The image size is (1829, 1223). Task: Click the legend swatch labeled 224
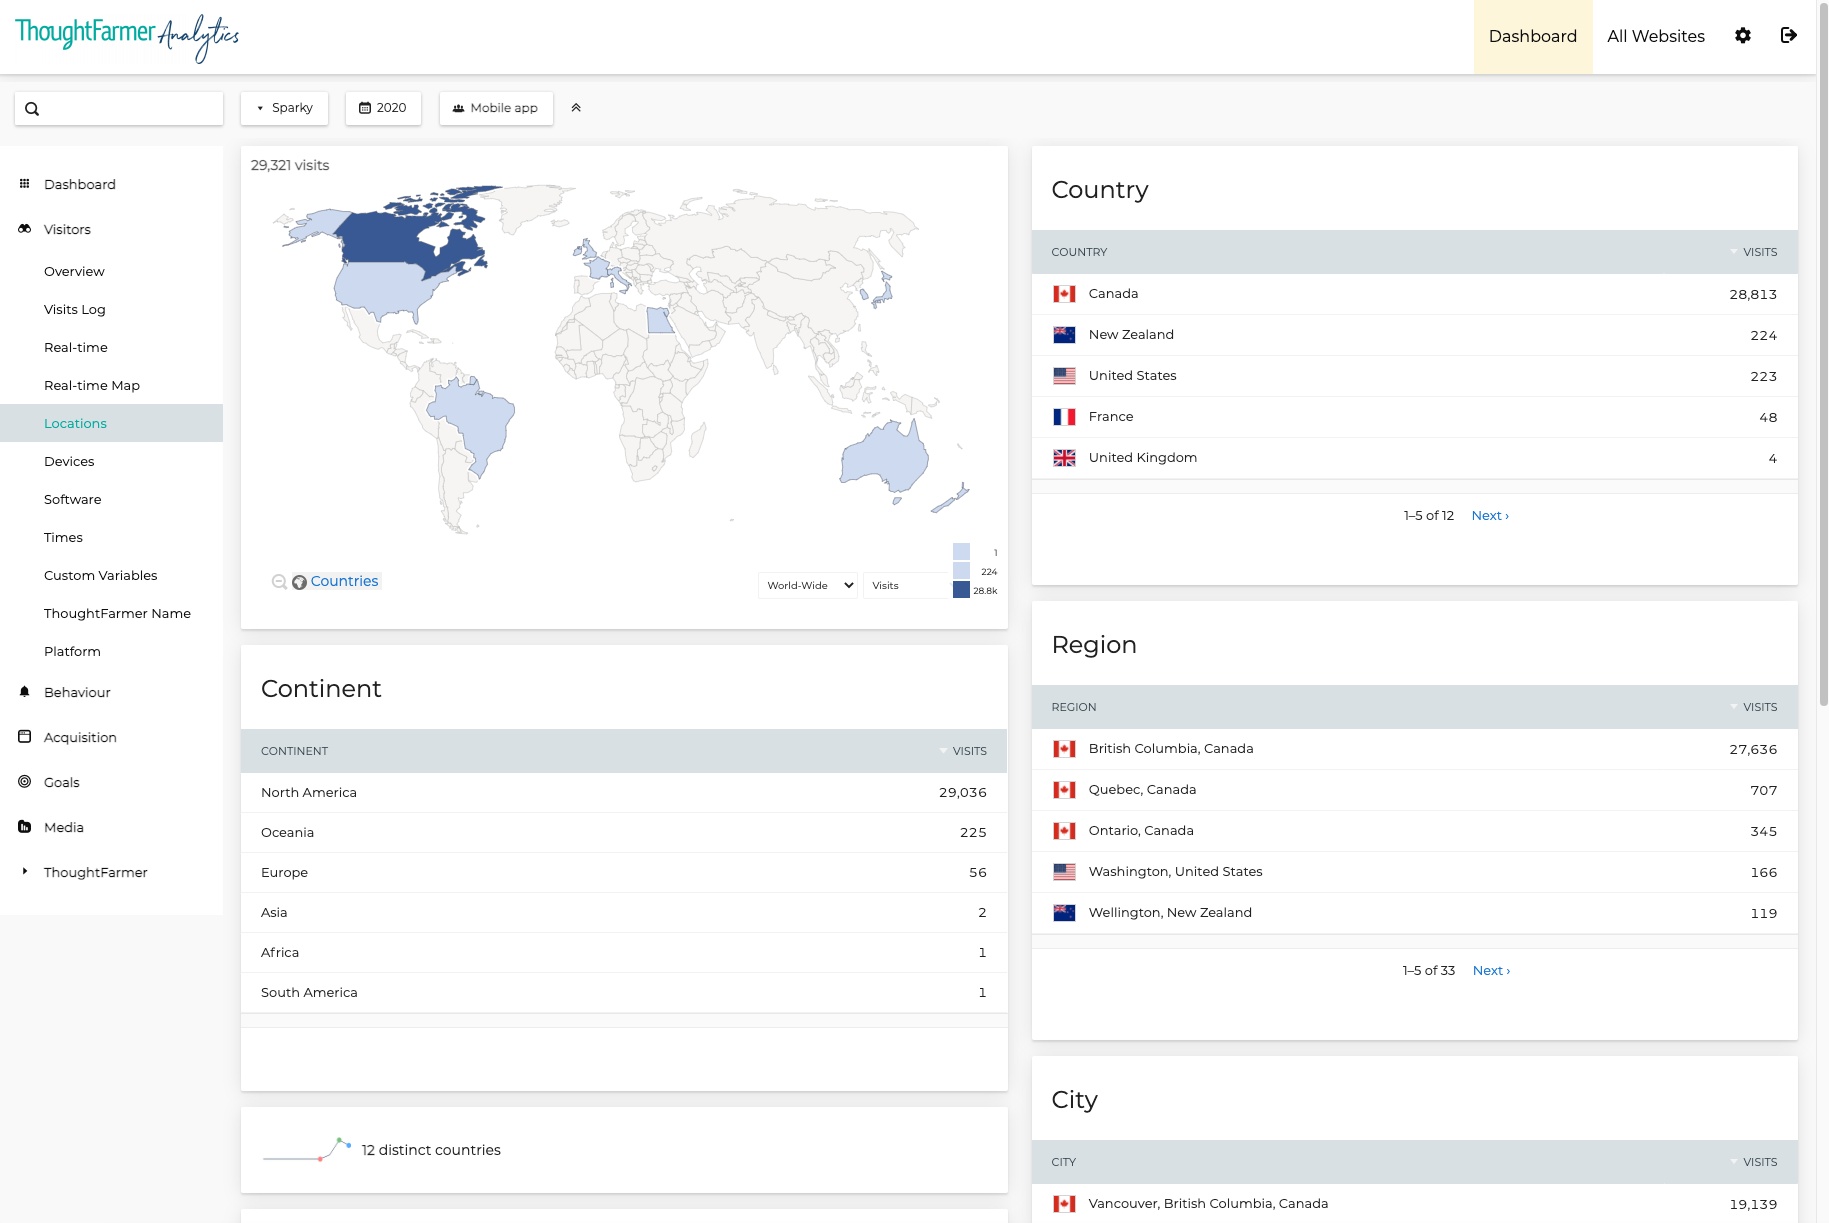pos(961,570)
